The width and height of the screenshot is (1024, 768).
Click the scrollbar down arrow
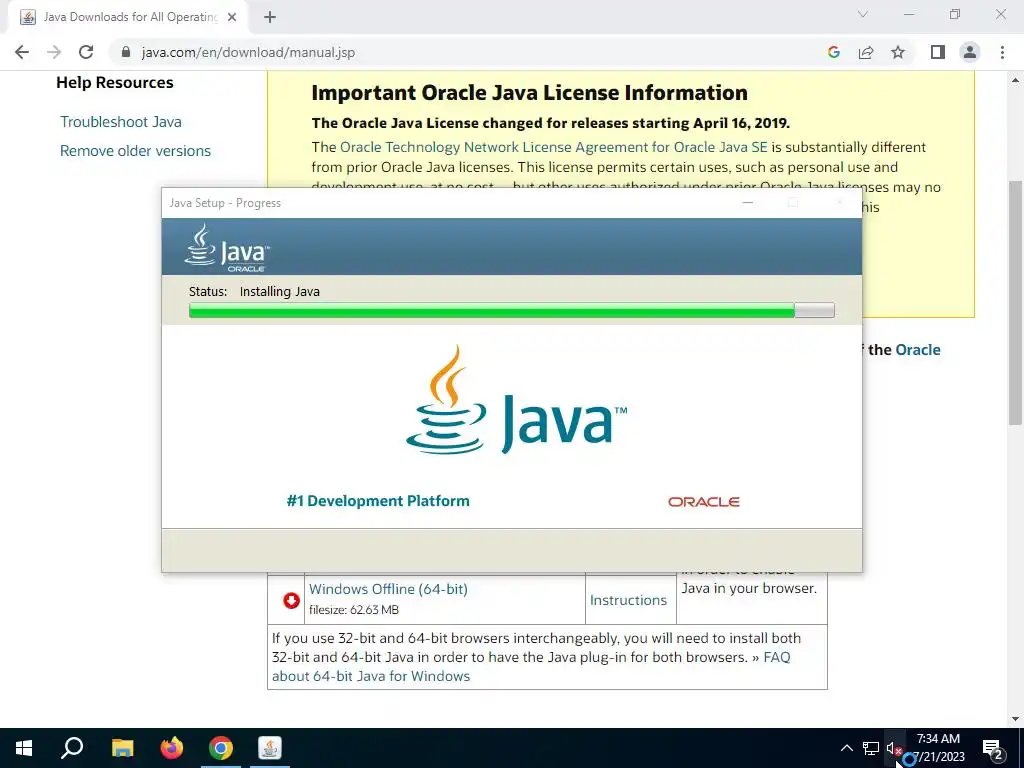(x=1015, y=719)
